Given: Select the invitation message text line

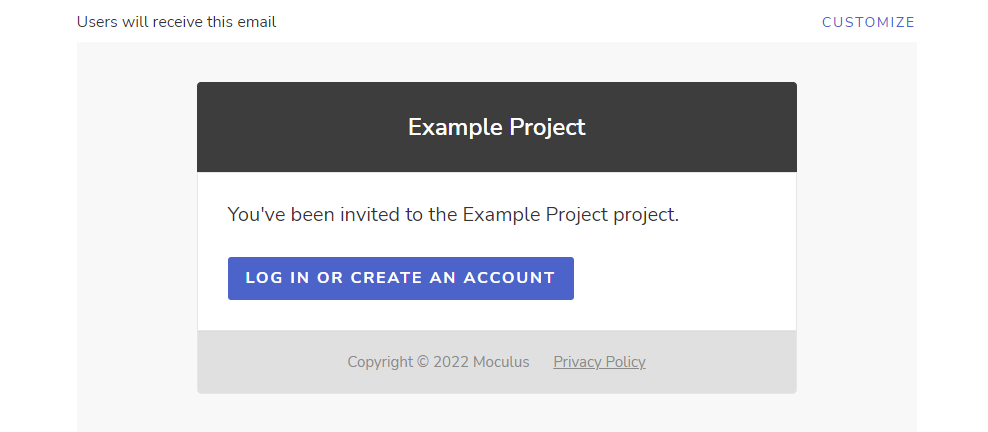Looking at the screenshot, I should click(x=453, y=215).
